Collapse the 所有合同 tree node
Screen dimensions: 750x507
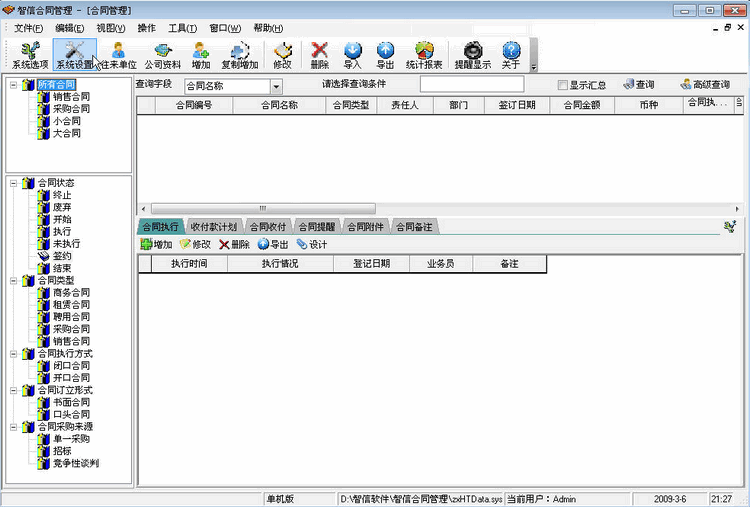(x=13, y=85)
